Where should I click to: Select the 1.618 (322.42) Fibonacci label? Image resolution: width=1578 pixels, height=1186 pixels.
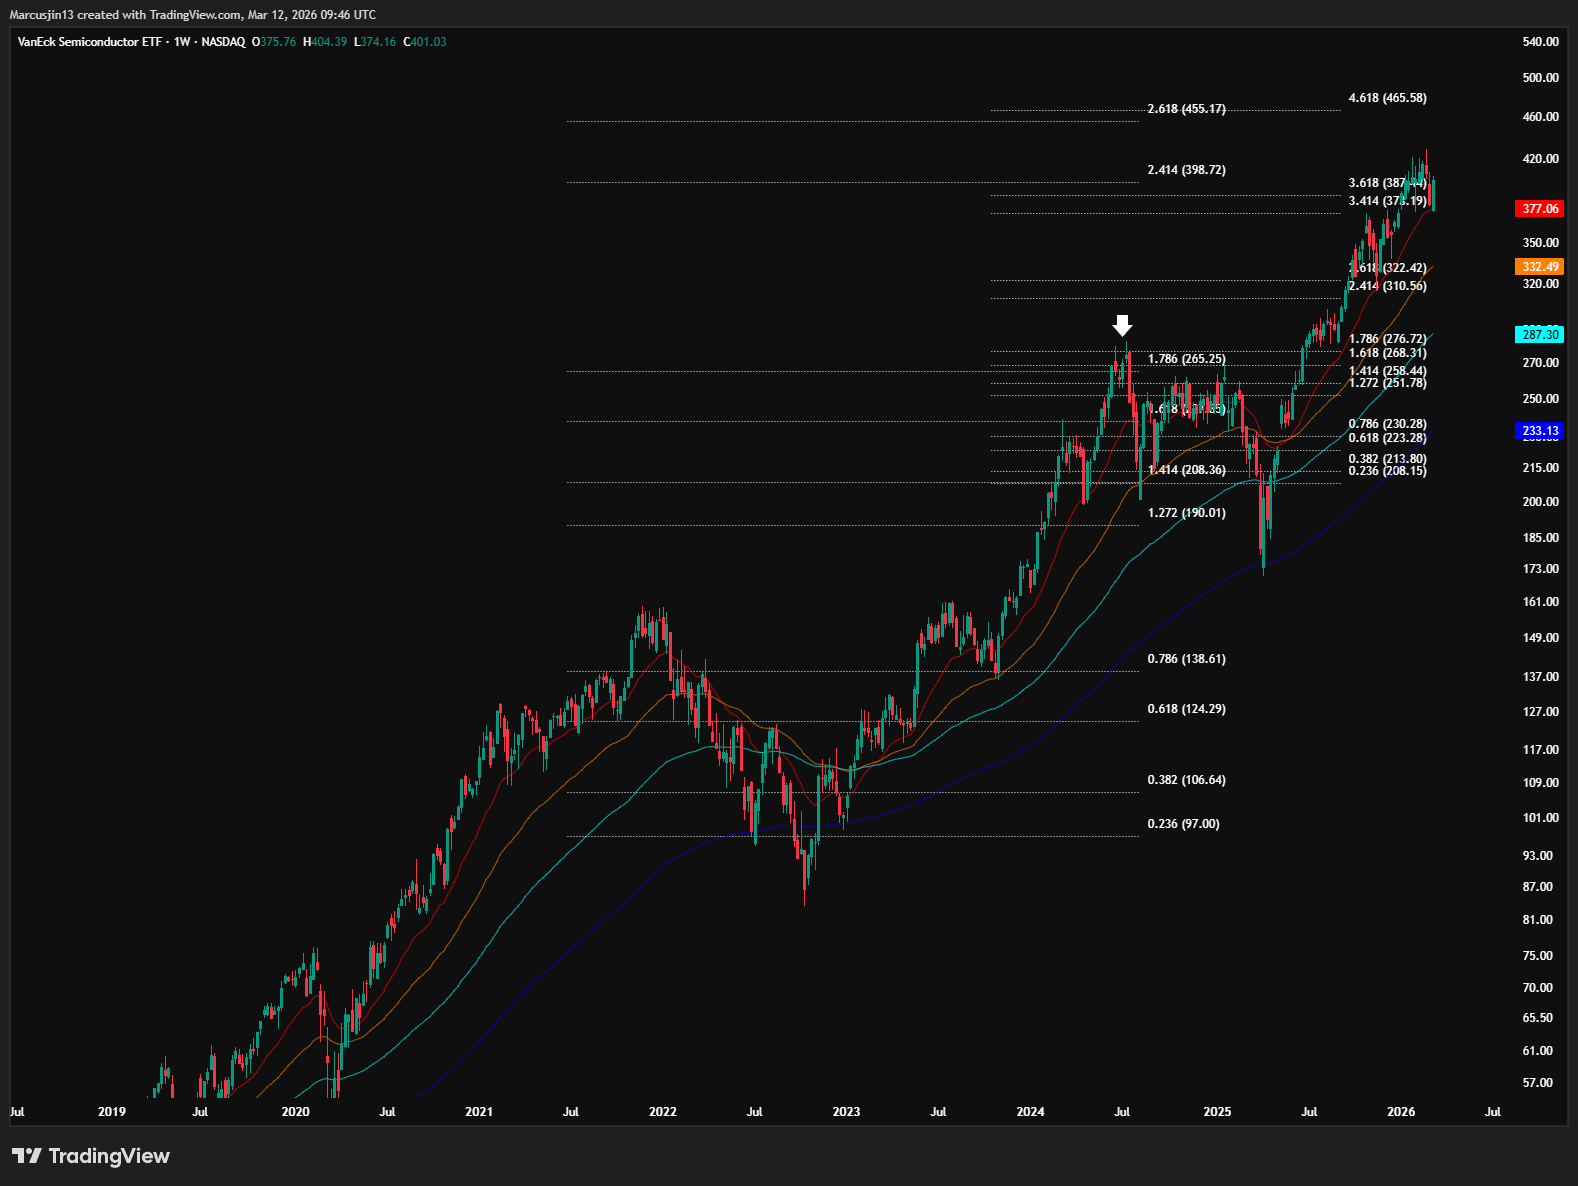(1388, 268)
